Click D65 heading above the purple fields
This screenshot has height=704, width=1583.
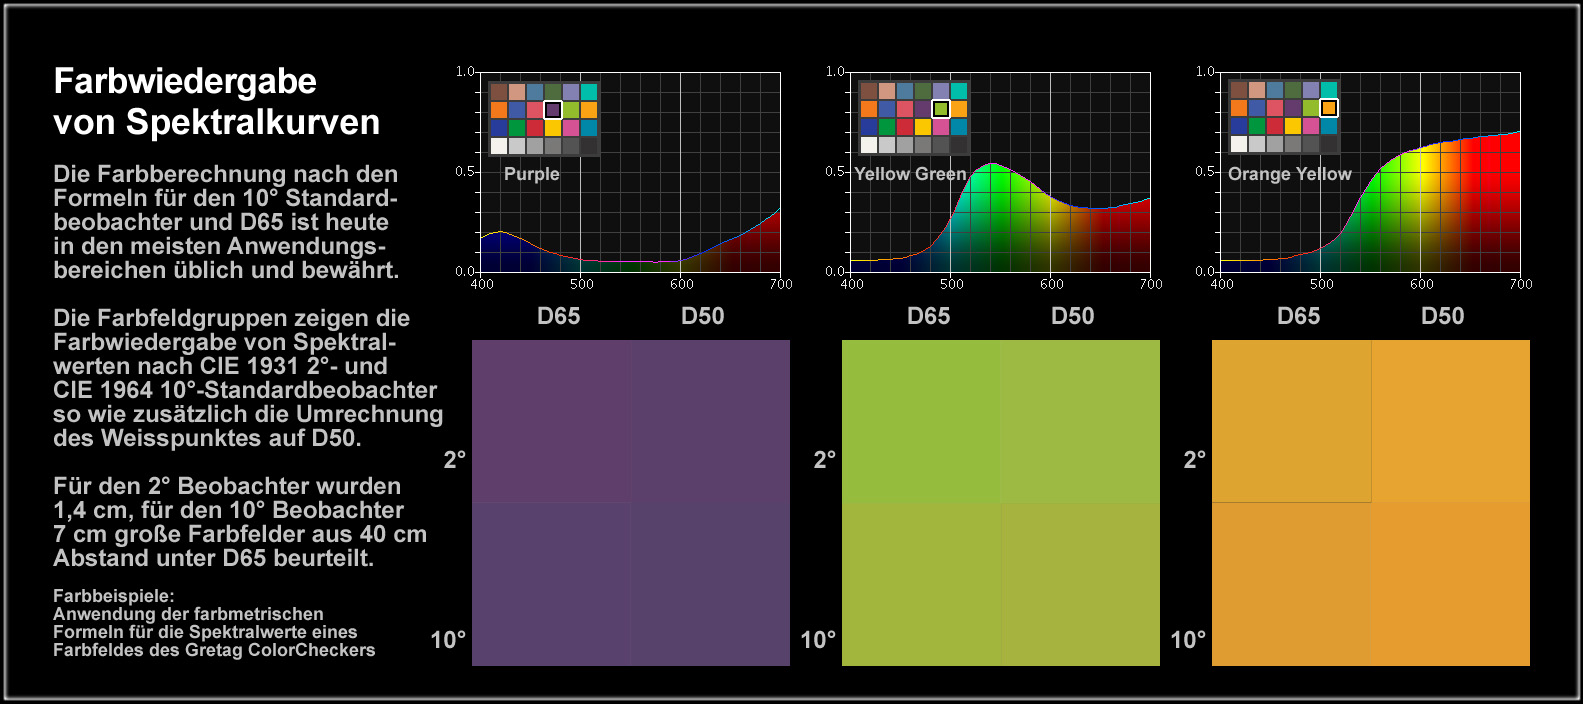558,316
